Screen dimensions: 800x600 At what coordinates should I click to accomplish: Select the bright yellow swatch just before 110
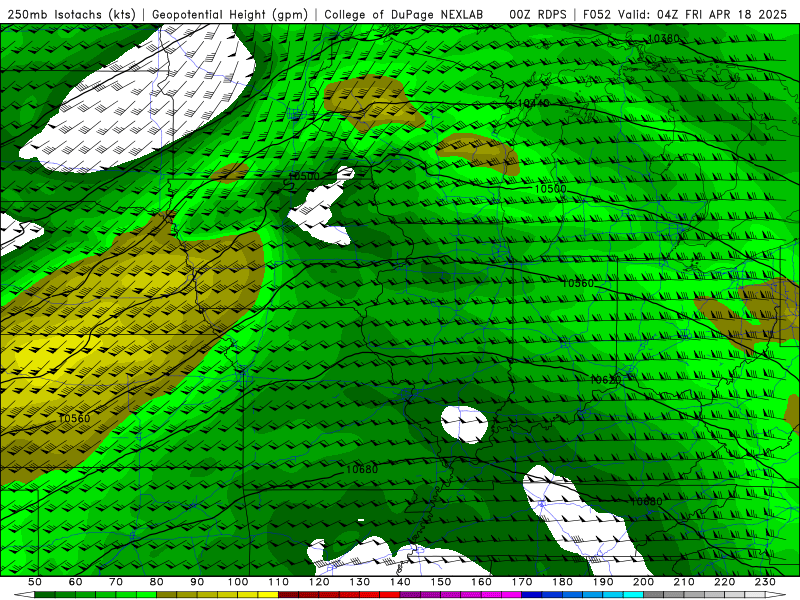coord(268,595)
